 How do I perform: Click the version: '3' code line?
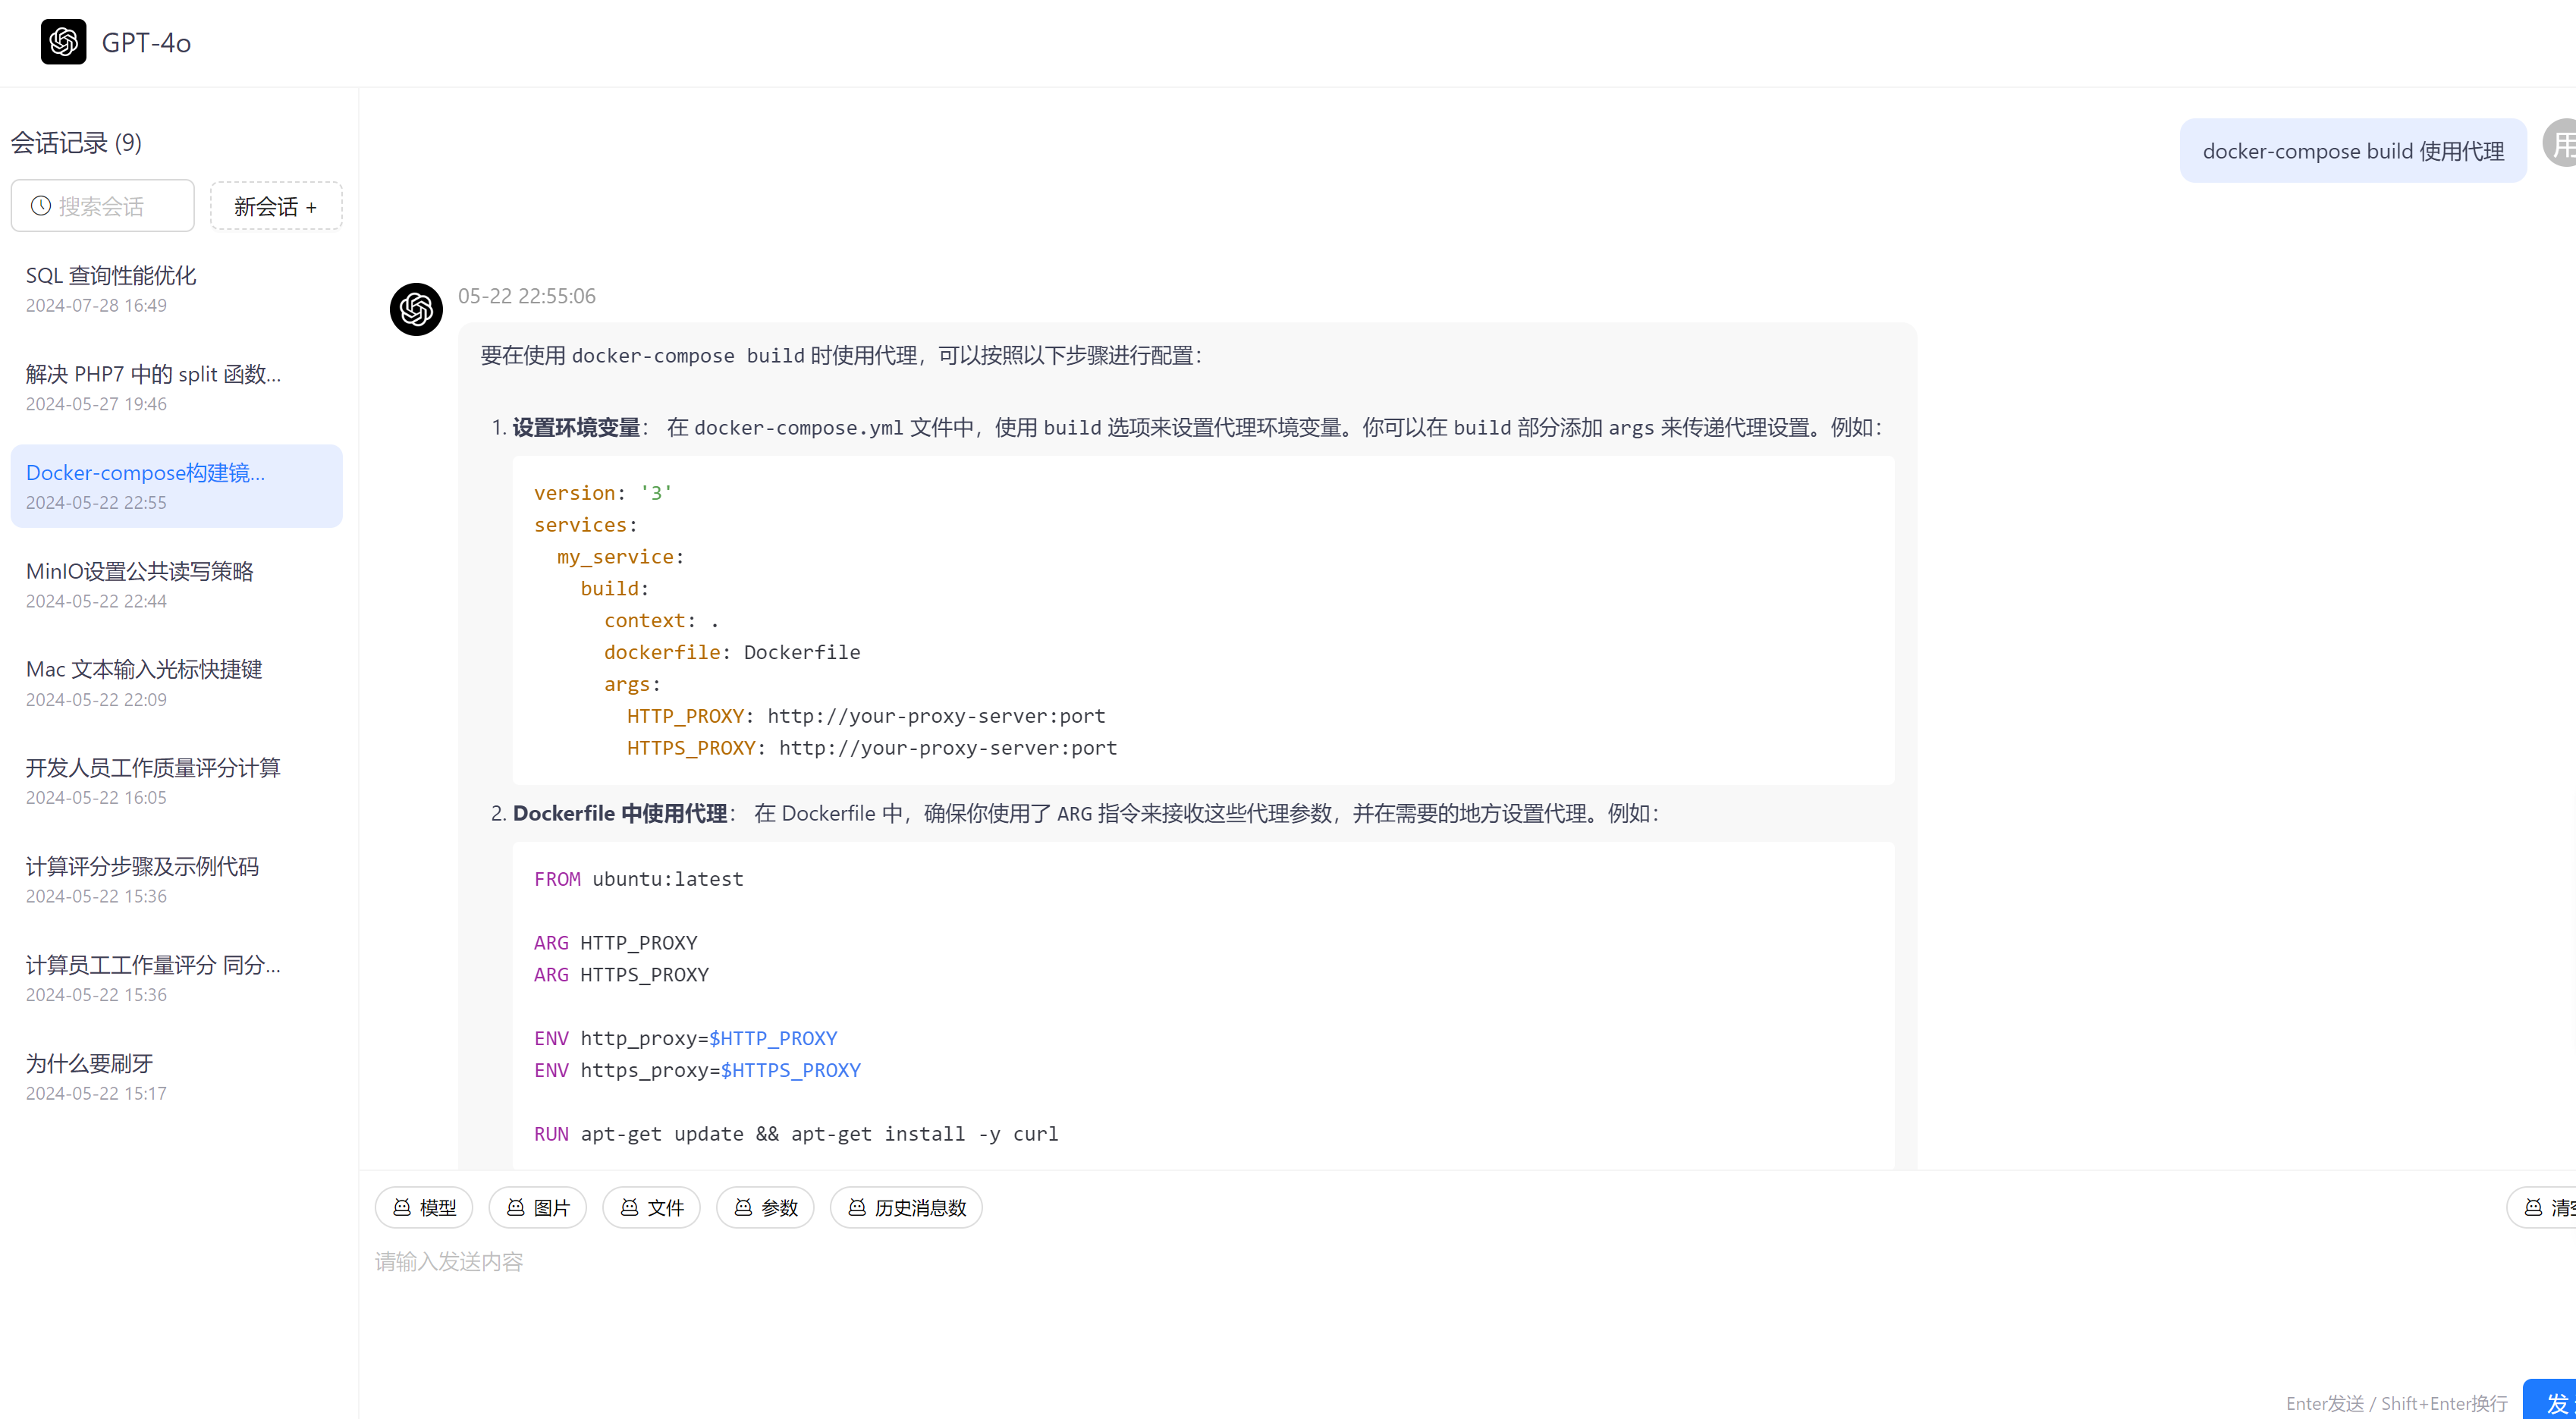(603, 493)
